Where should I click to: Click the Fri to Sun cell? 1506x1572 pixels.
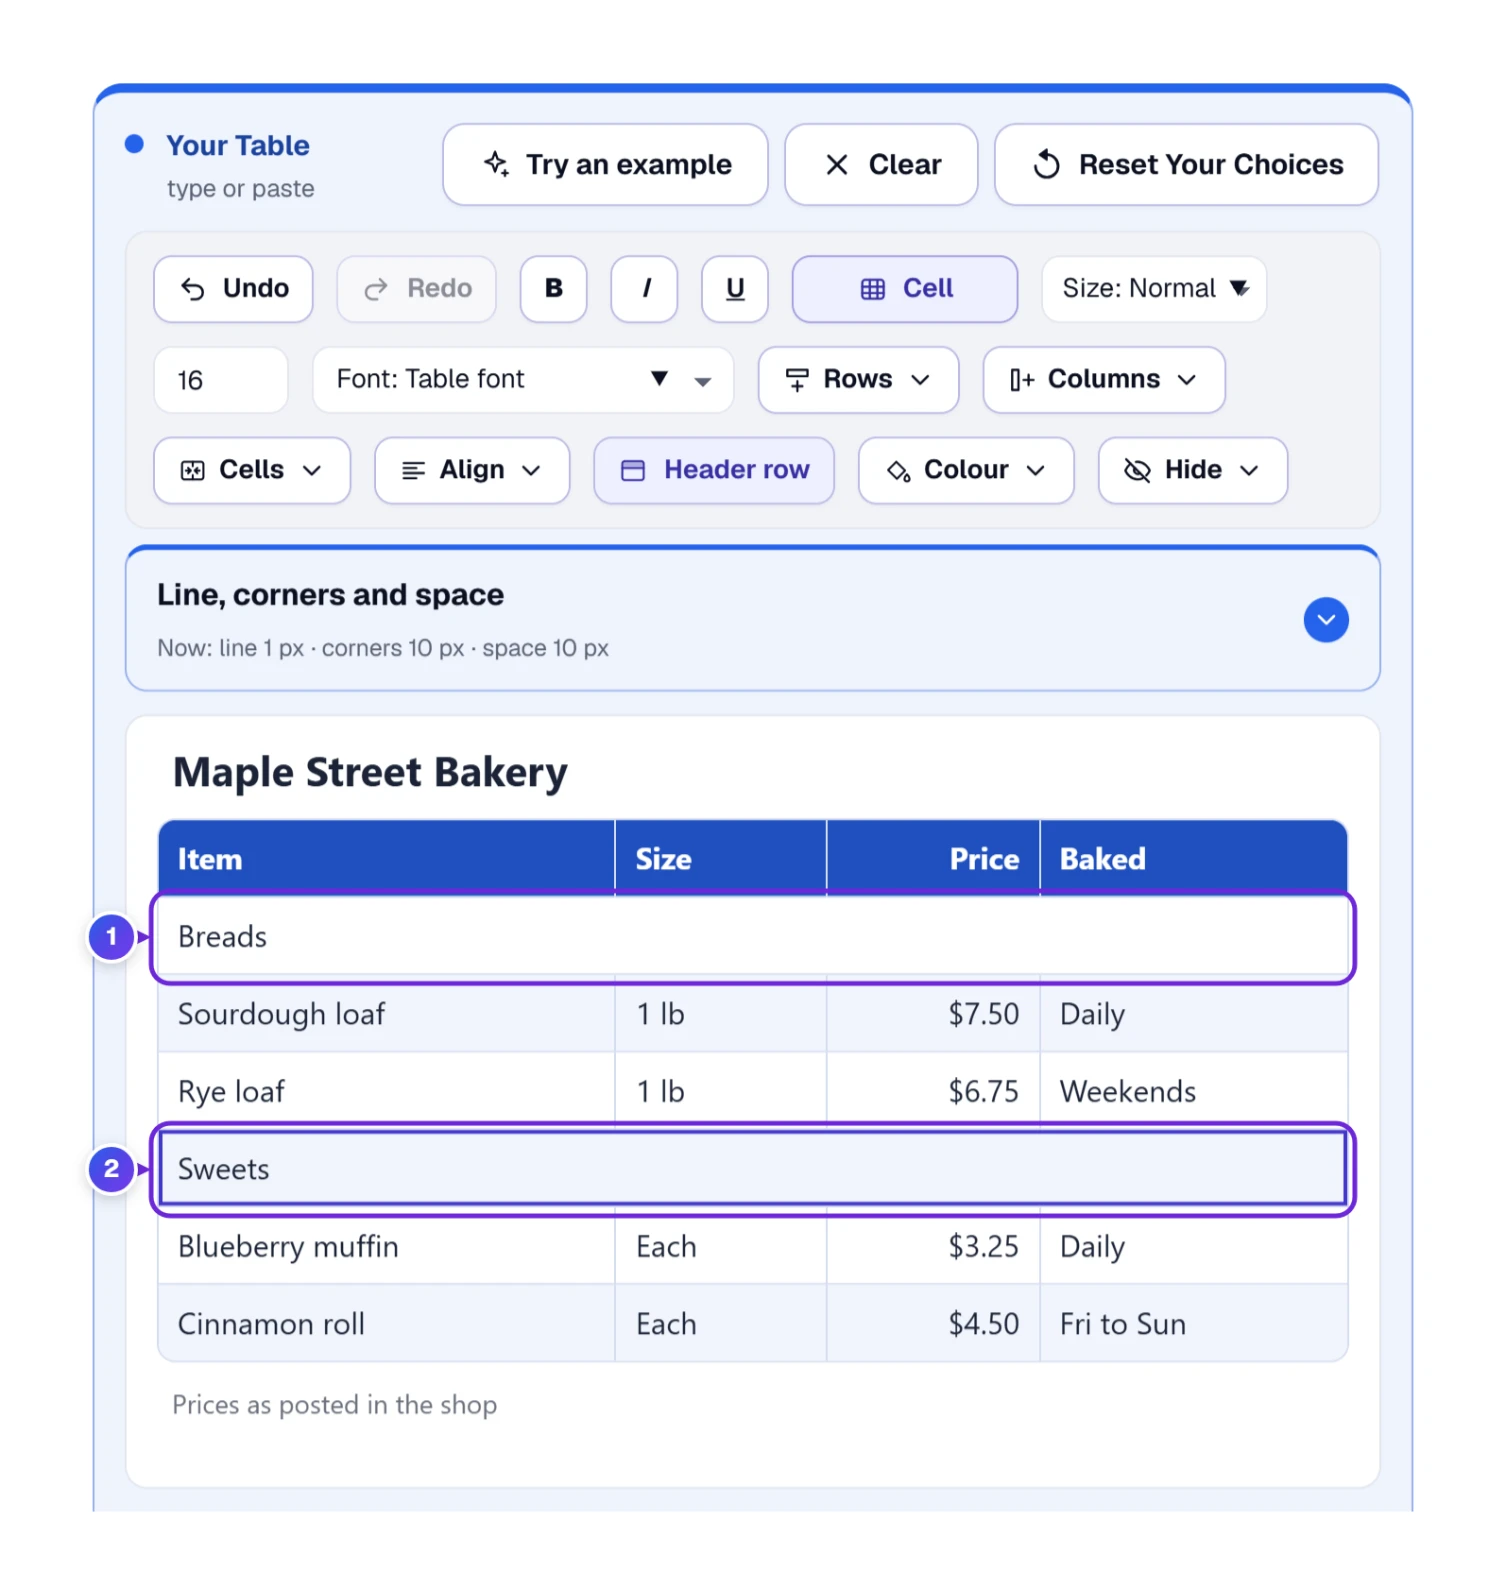point(1194,1324)
